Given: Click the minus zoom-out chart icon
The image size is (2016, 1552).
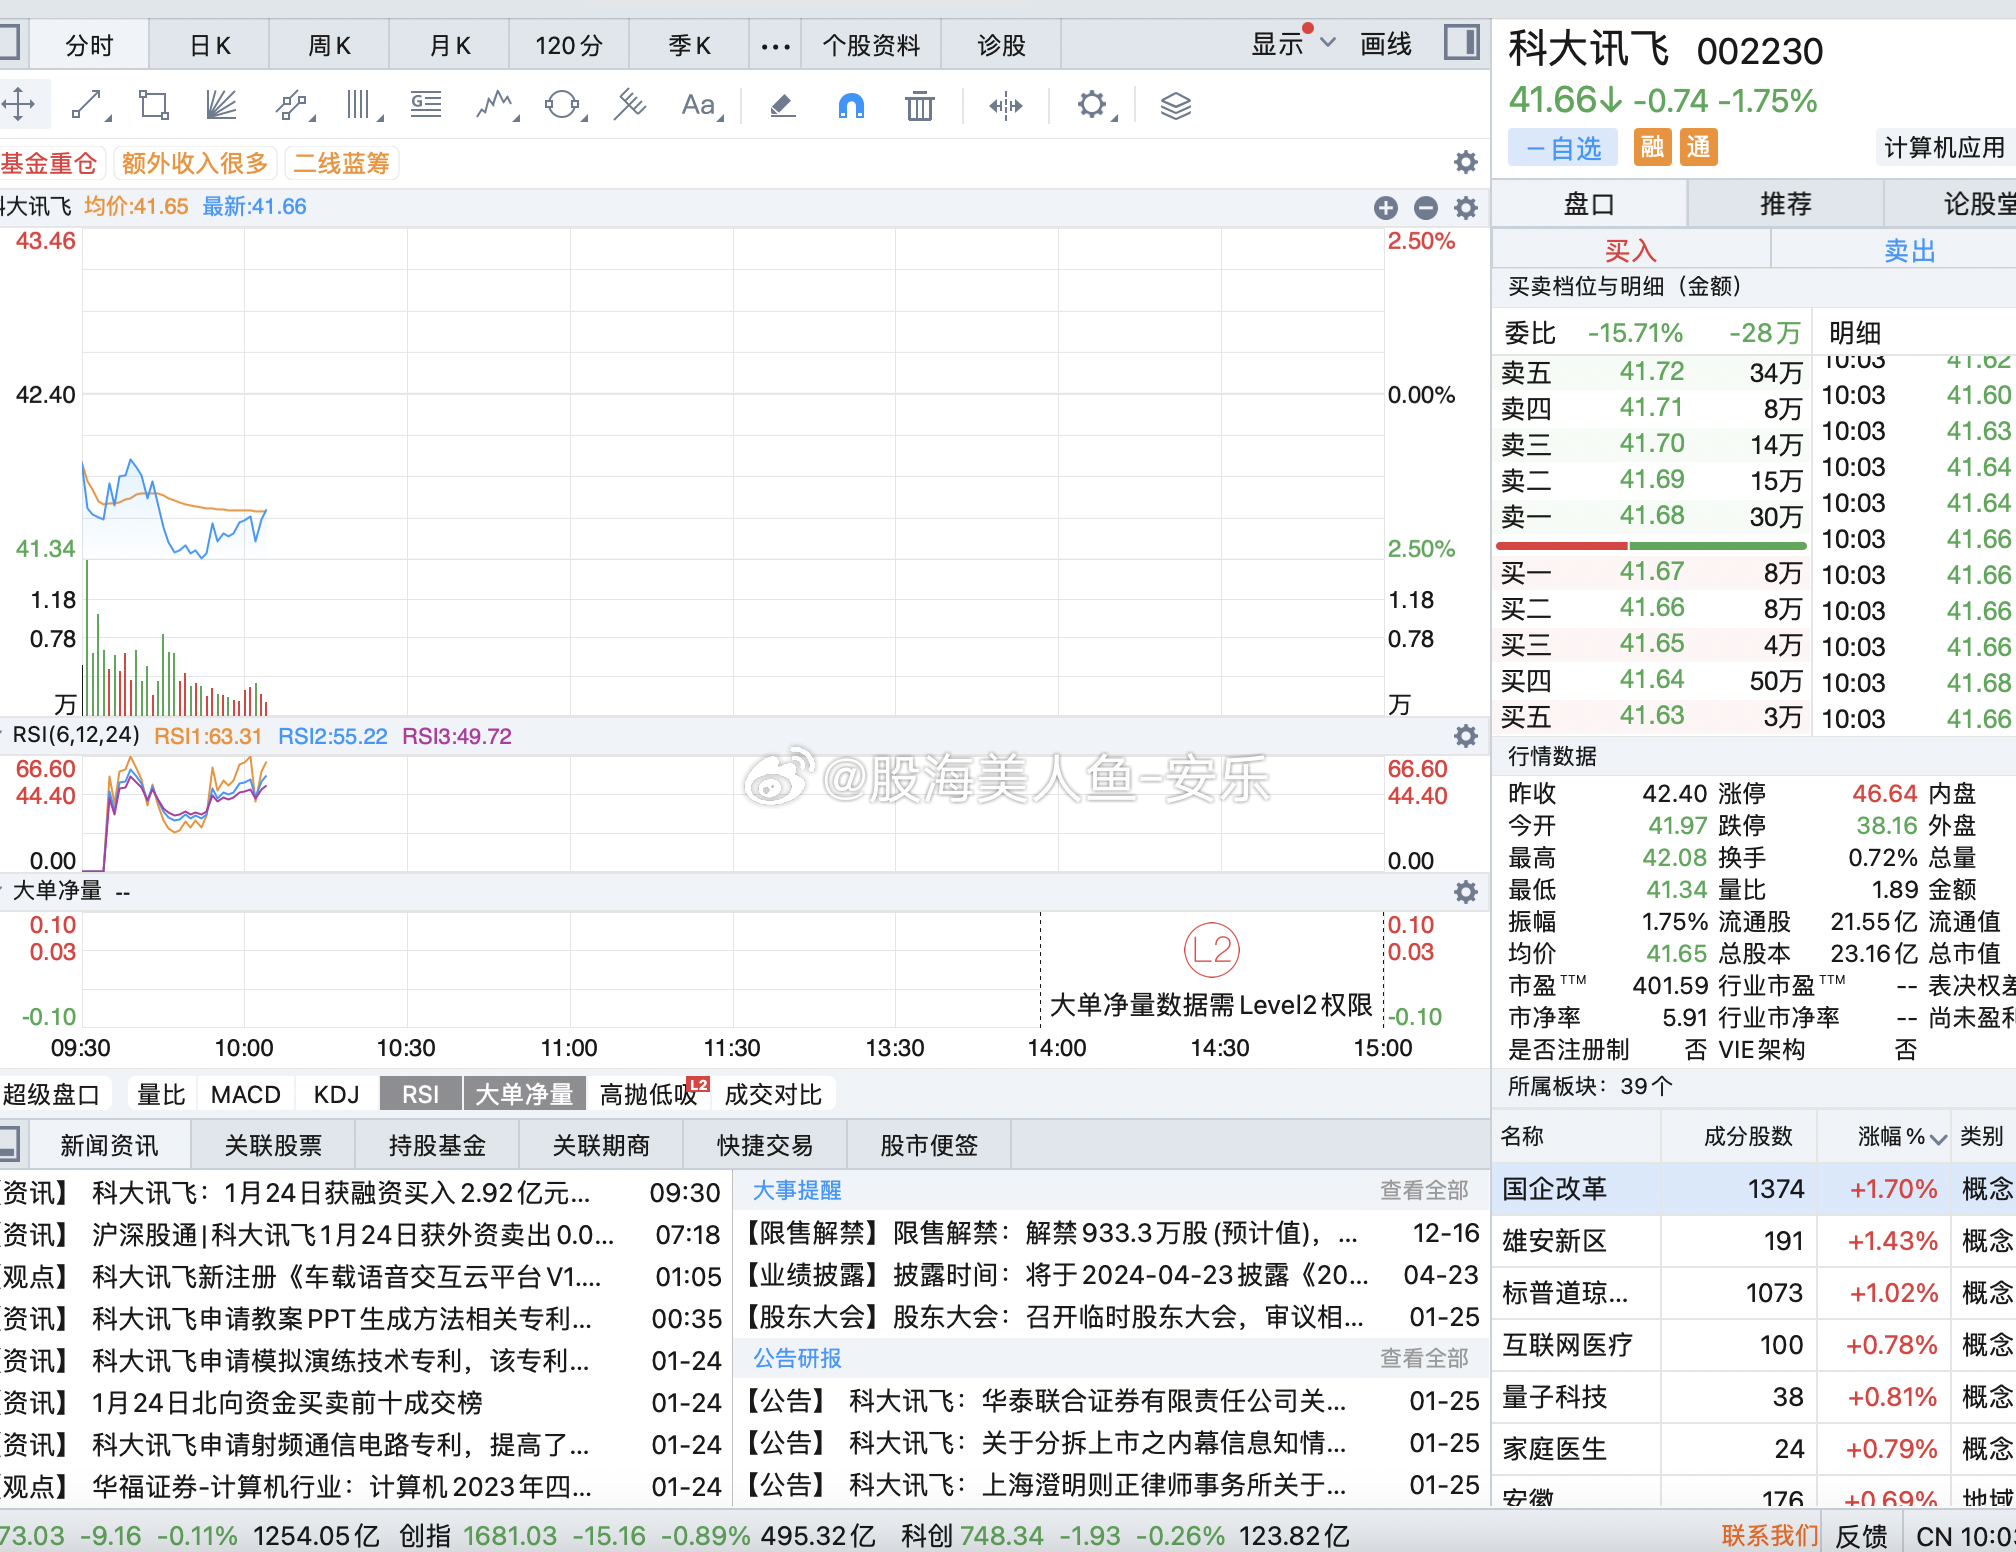Looking at the screenshot, I should (1426, 208).
